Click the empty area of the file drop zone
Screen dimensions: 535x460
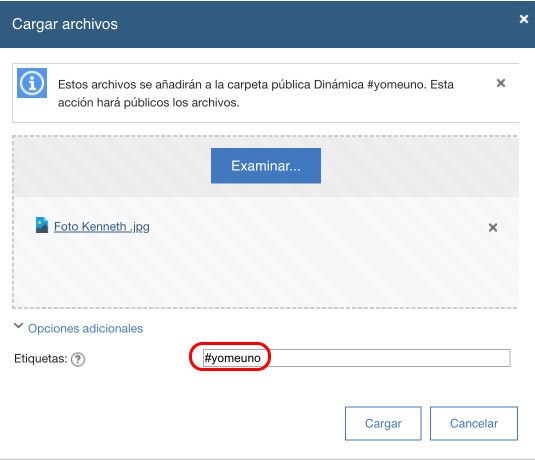(x=266, y=273)
